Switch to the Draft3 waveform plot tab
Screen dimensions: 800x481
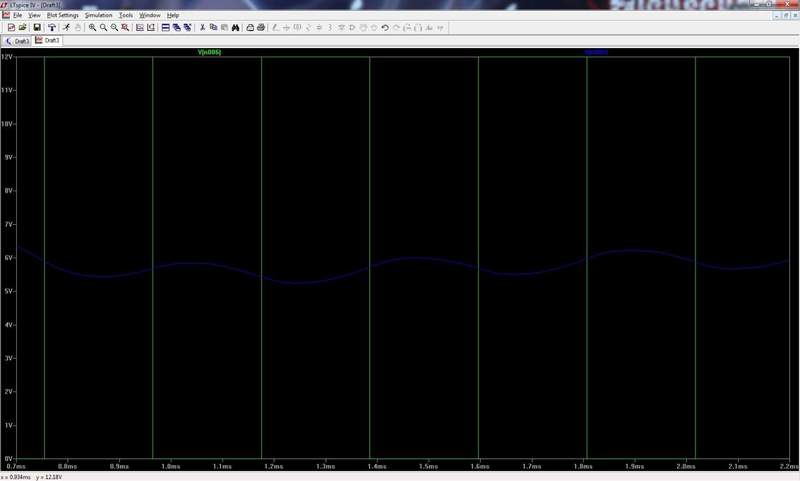tap(47, 40)
